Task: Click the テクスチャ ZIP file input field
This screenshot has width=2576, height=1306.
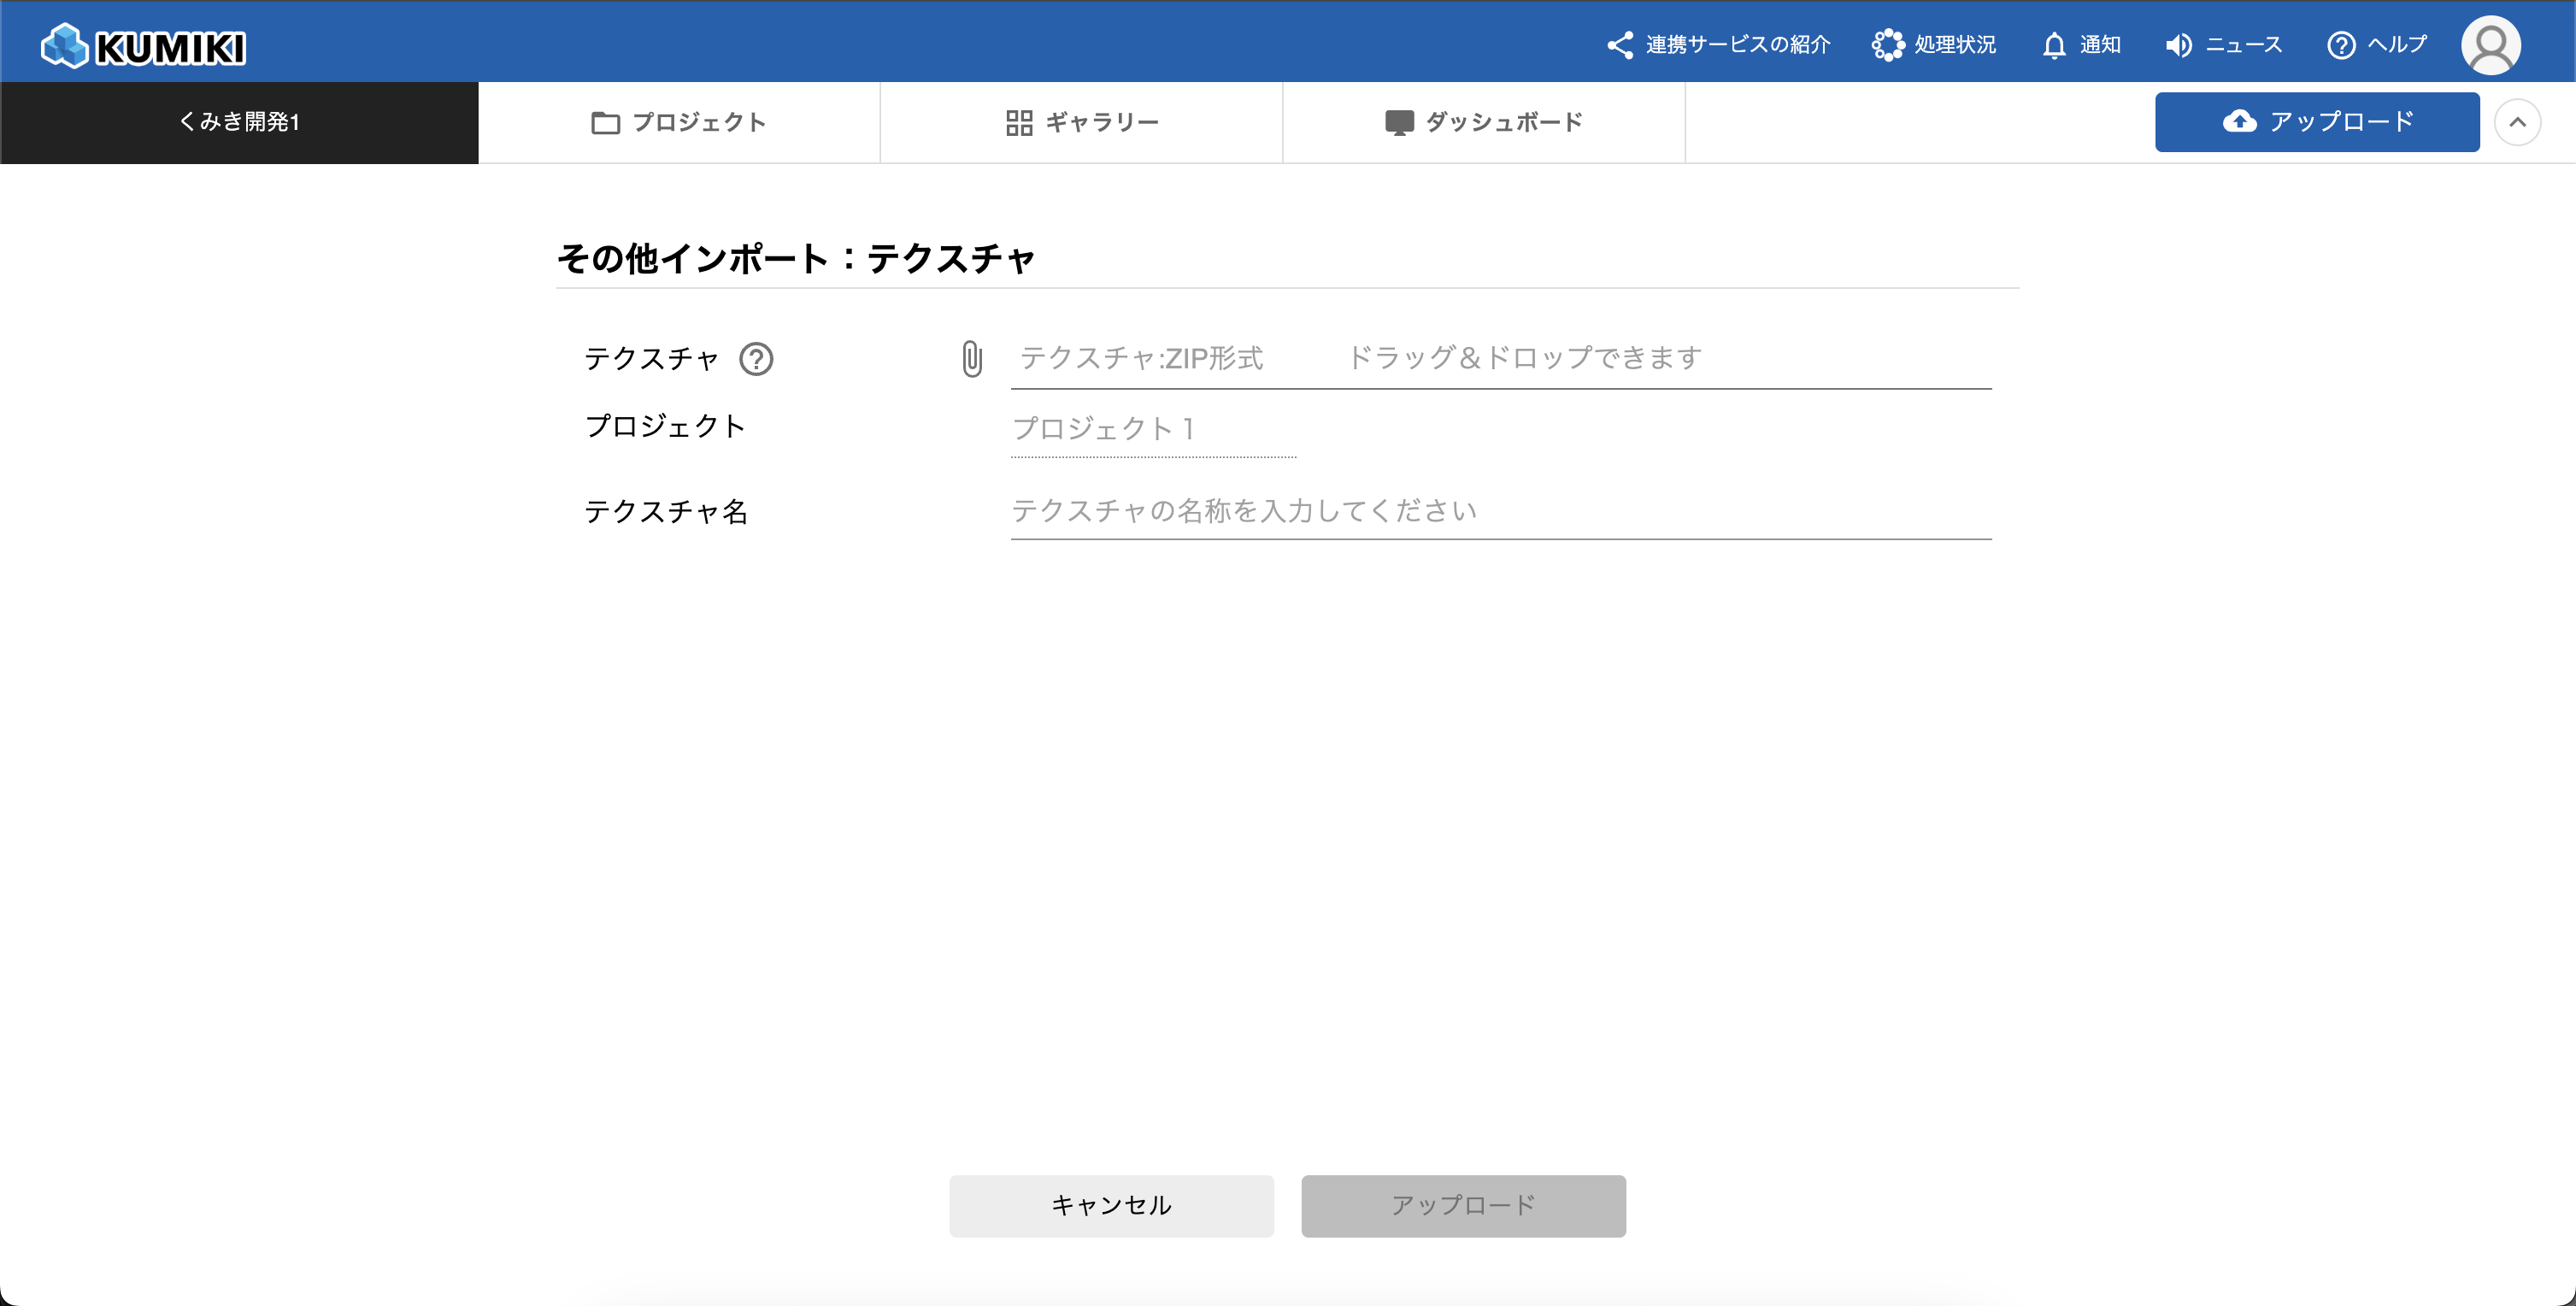Action: point(1500,358)
